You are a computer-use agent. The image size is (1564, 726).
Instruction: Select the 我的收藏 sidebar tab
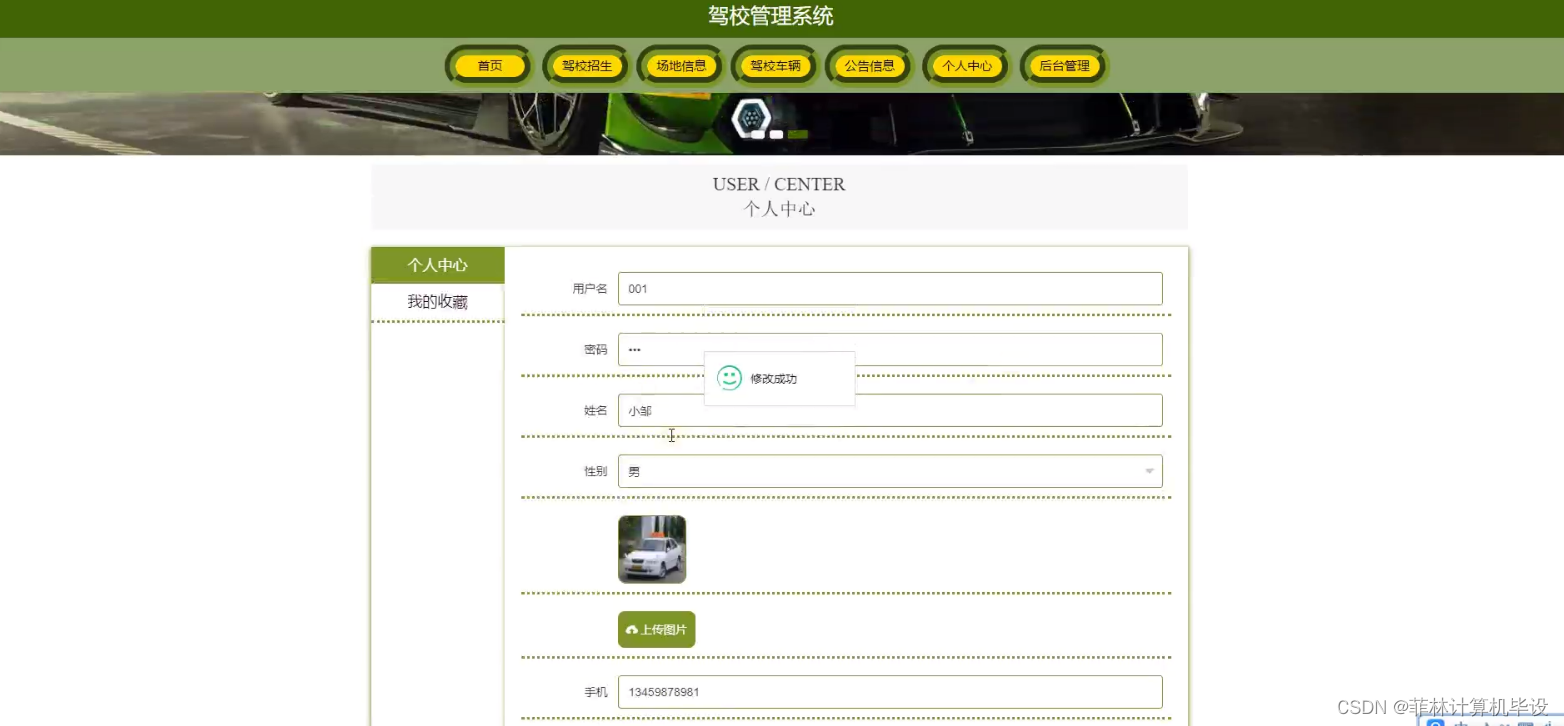437,302
